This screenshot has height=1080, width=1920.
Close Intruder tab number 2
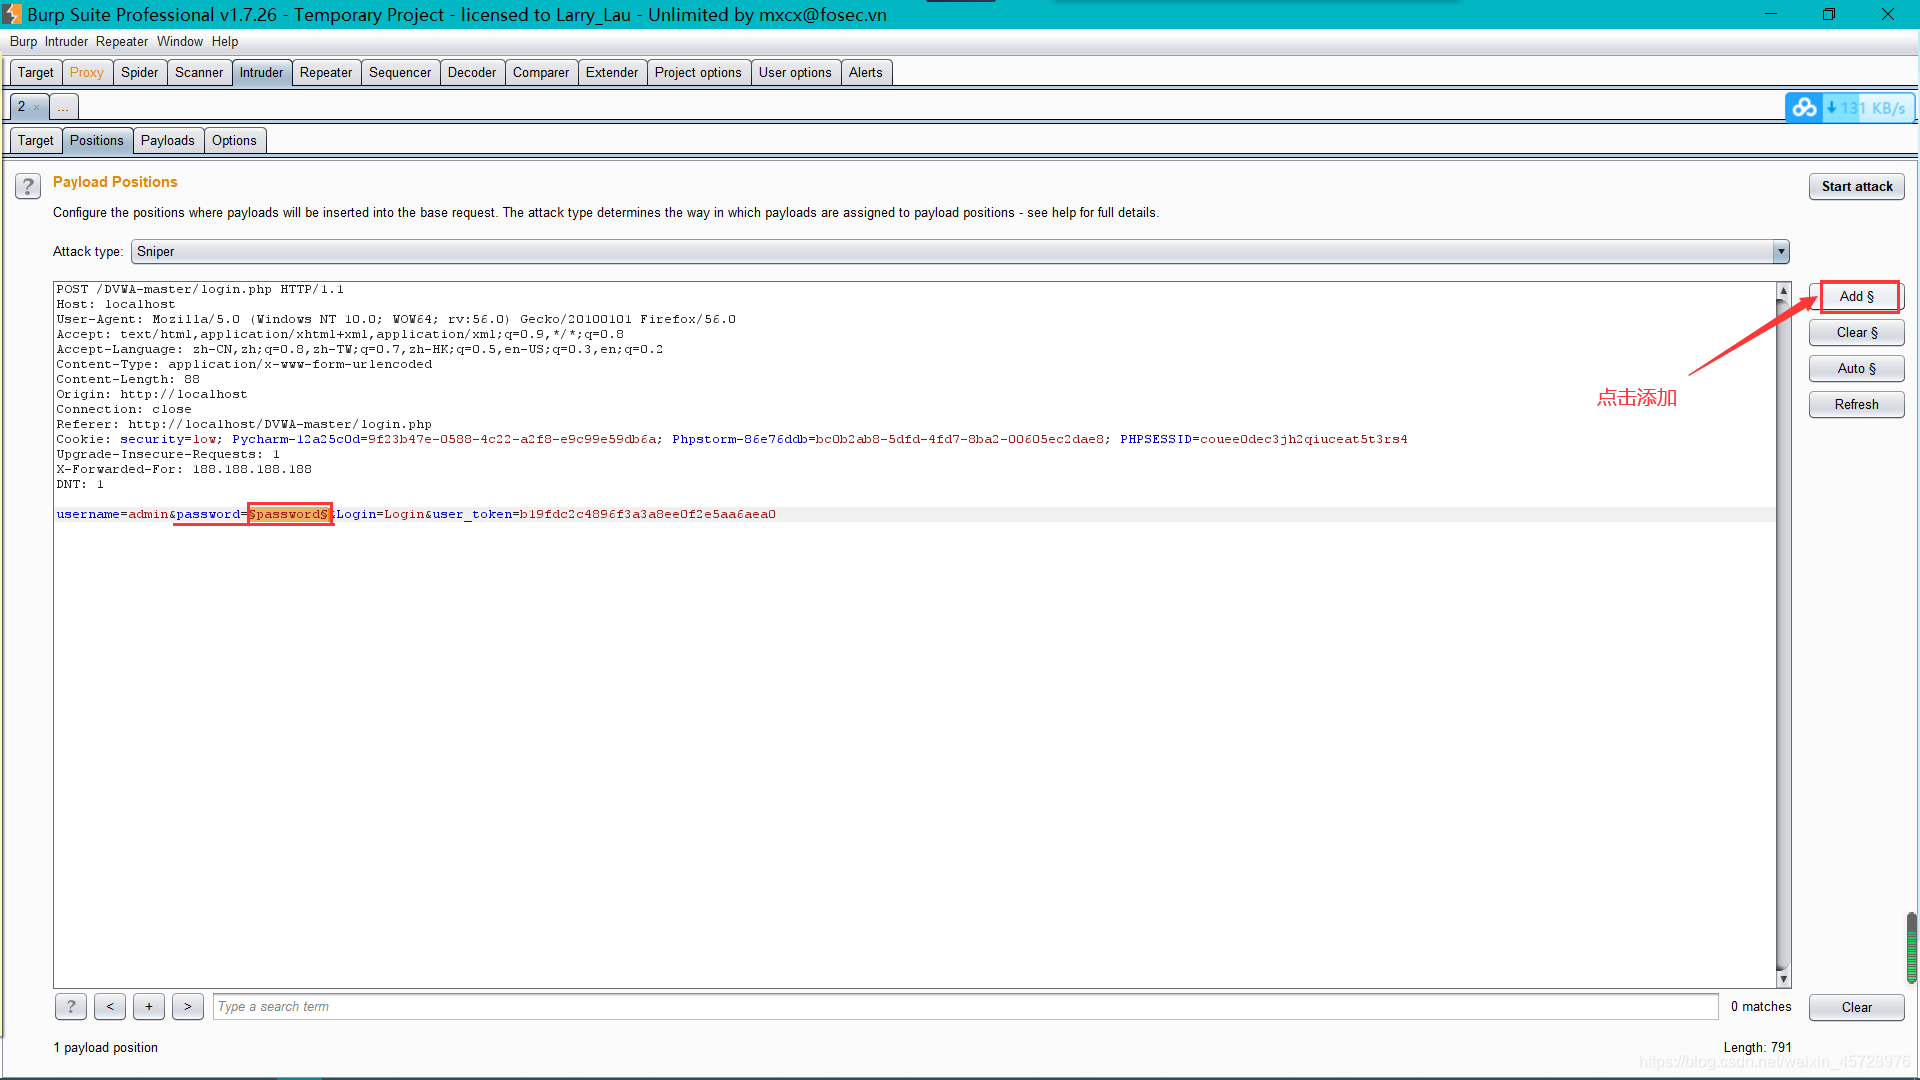tap(37, 107)
